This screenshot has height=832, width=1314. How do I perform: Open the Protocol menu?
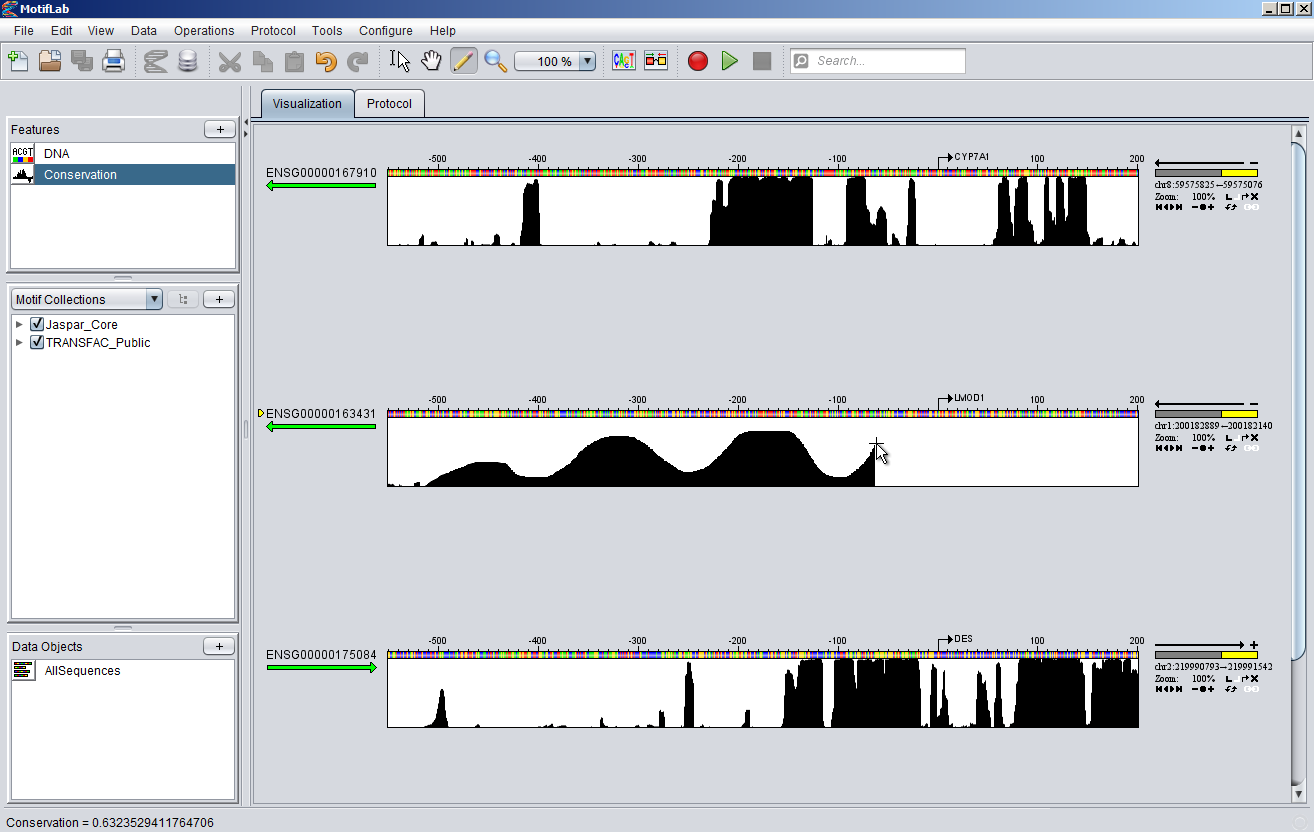(x=273, y=31)
